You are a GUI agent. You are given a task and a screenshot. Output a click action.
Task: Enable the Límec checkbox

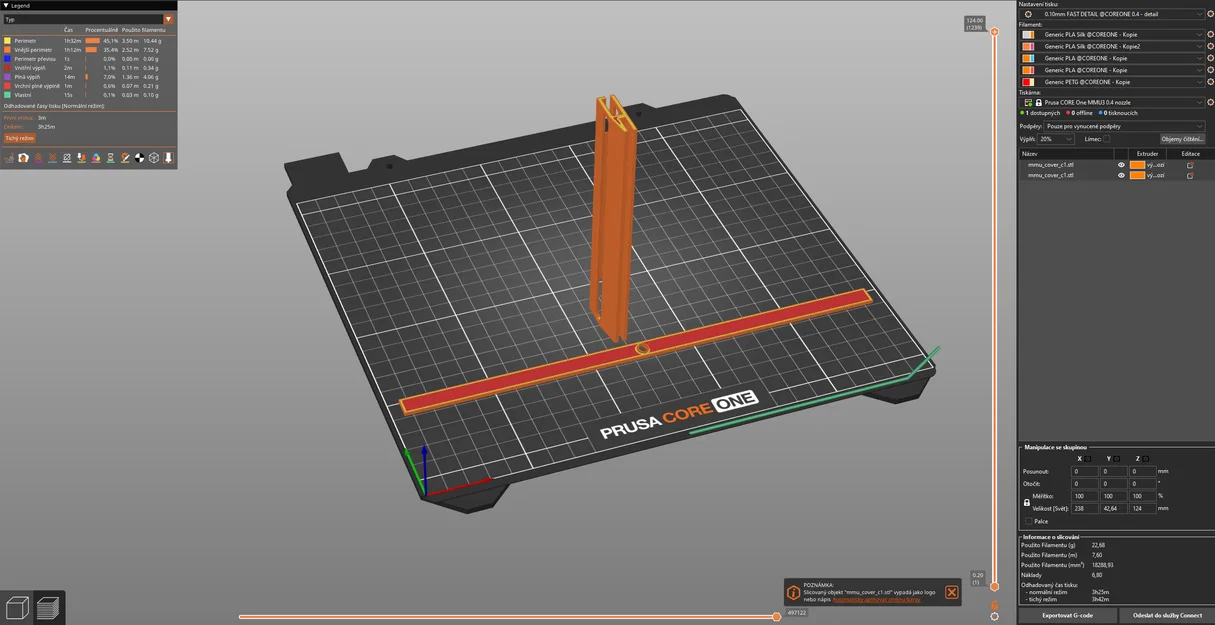pos(1107,139)
